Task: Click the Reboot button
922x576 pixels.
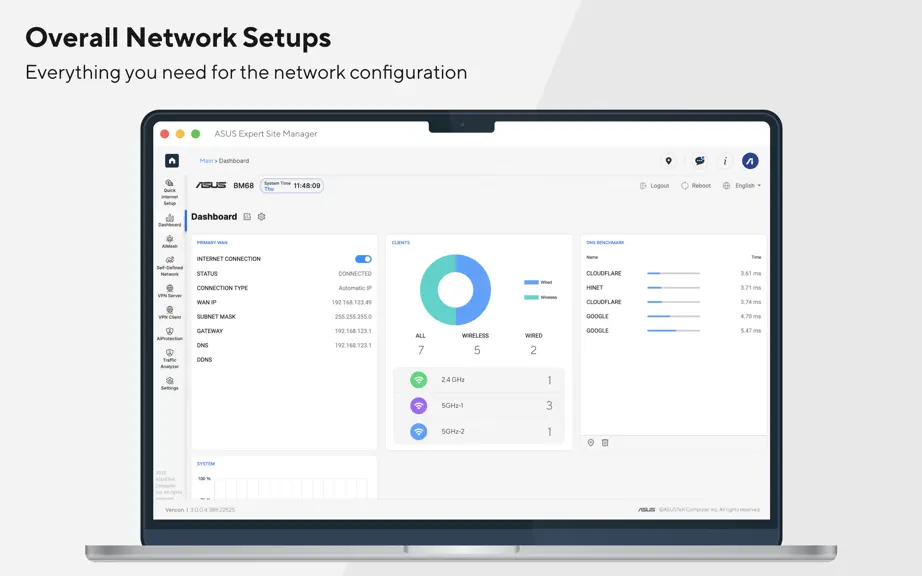Action: [696, 186]
